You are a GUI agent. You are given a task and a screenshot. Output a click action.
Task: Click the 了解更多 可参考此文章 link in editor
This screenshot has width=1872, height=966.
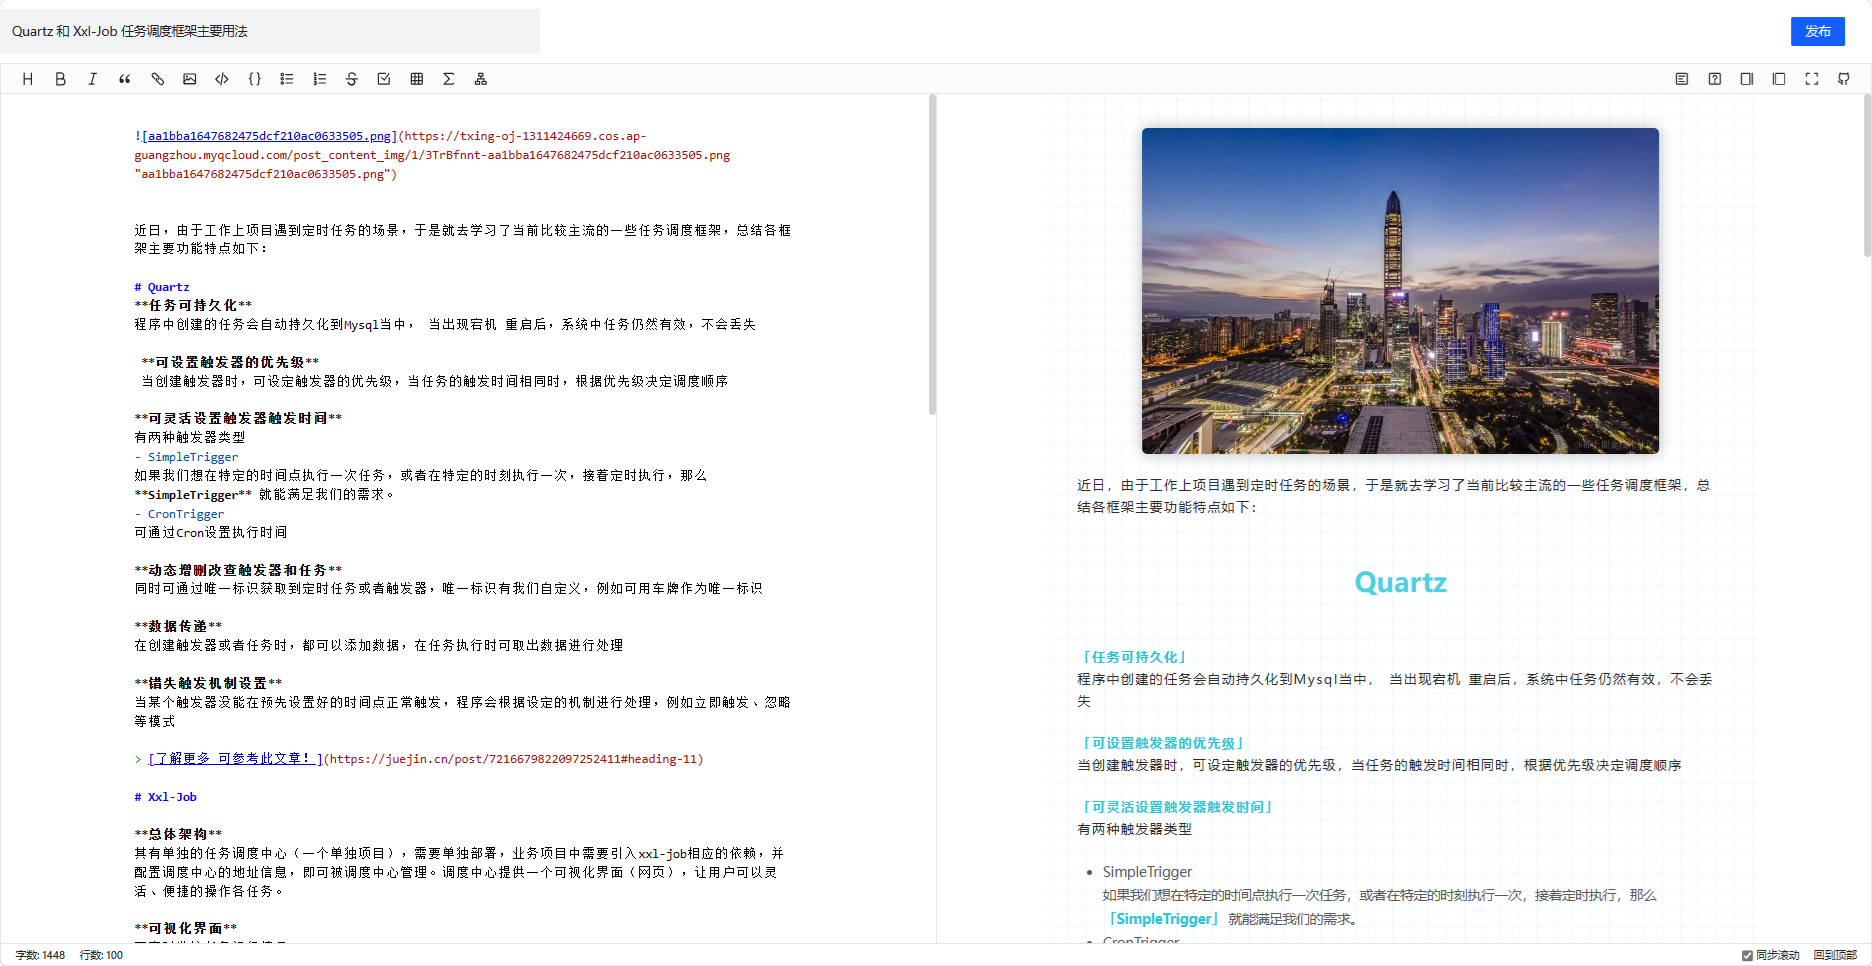(235, 759)
